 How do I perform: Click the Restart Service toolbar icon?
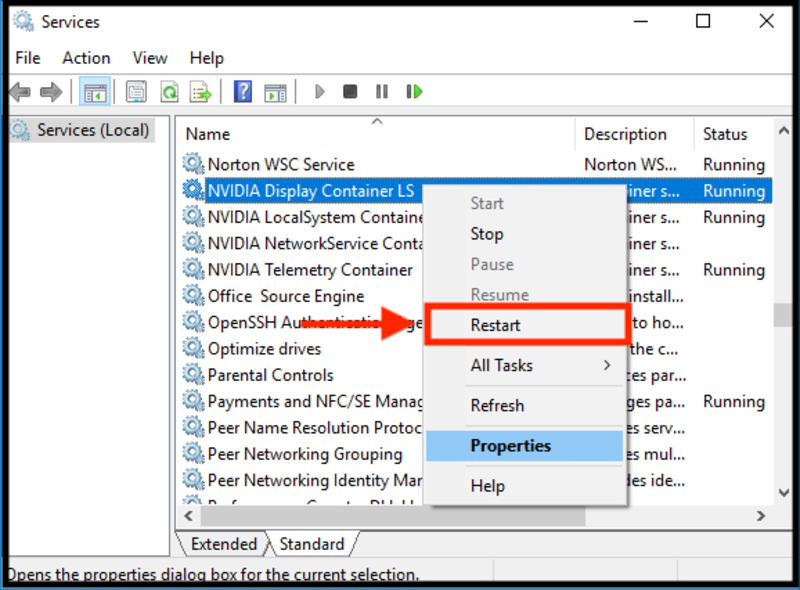click(414, 92)
